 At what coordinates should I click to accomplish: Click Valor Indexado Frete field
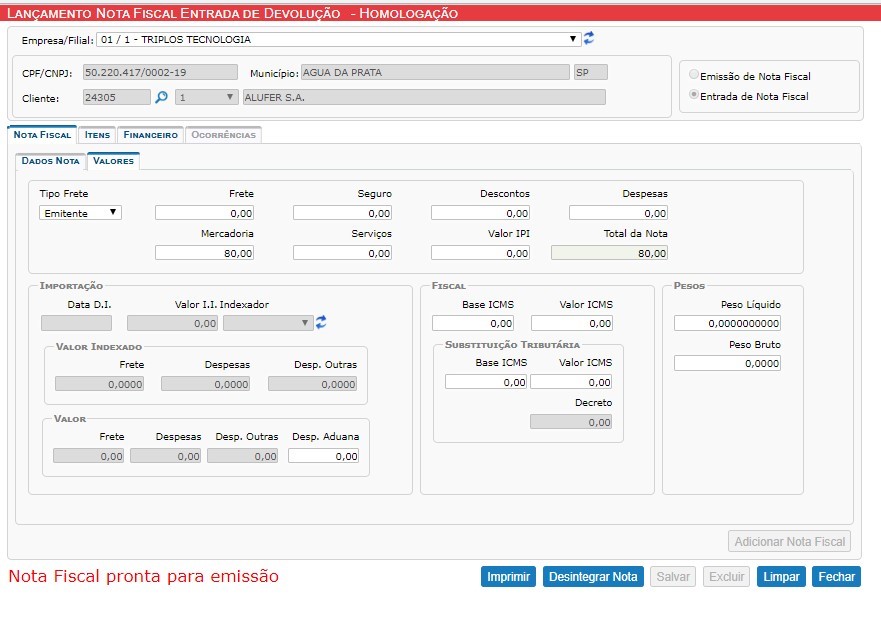click(x=99, y=384)
